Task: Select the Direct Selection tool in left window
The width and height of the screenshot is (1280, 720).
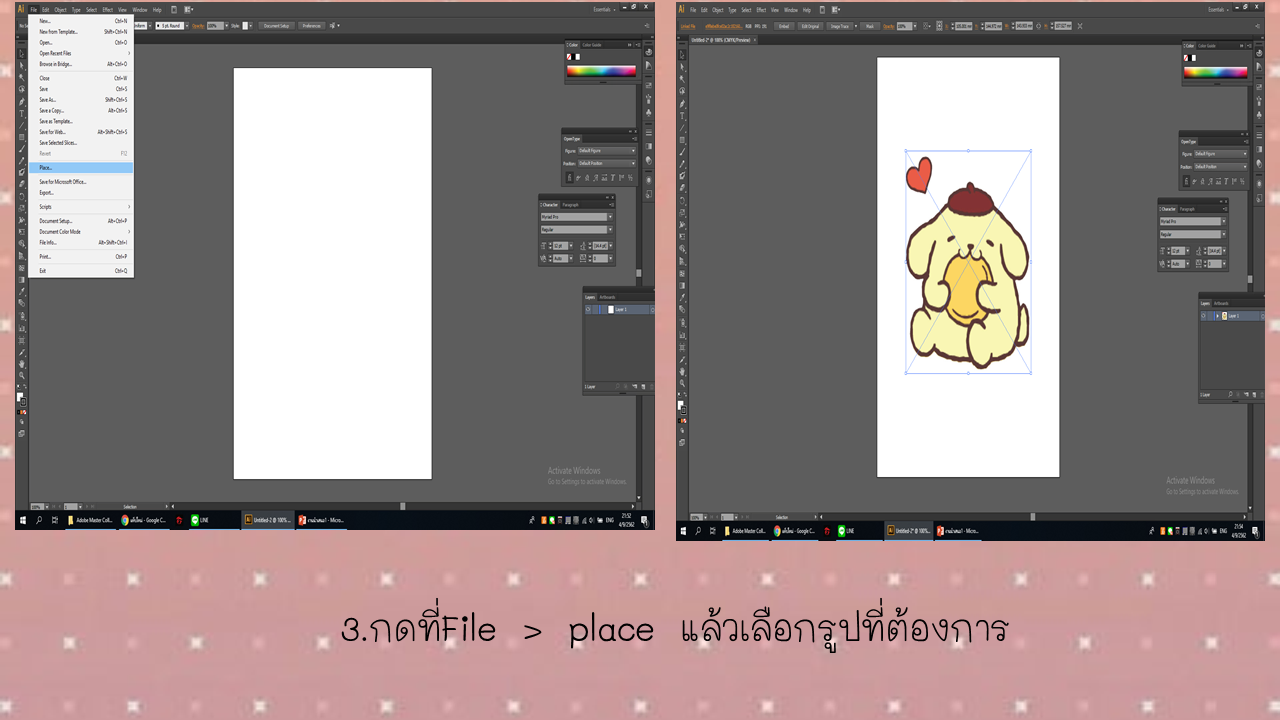Action: click(x=21, y=66)
